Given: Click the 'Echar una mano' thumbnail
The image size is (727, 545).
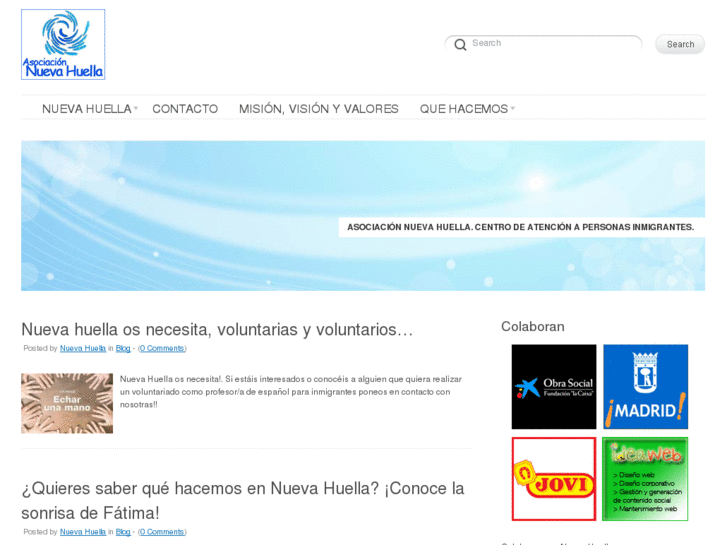Looking at the screenshot, I should pyautogui.click(x=67, y=404).
